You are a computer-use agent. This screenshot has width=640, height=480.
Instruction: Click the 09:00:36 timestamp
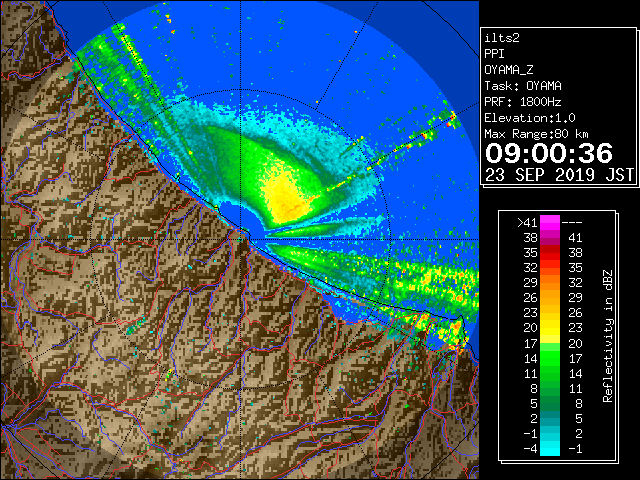point(549,153)
